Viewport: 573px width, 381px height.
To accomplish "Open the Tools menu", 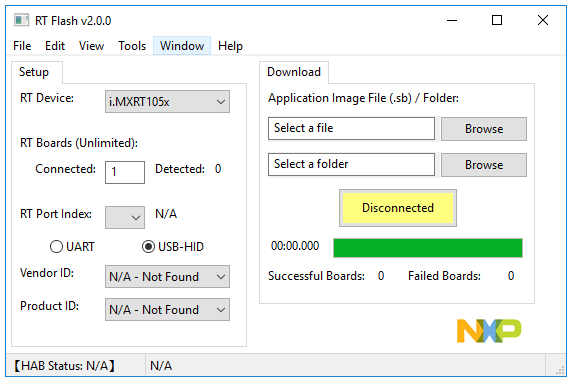I will point(132,46).
